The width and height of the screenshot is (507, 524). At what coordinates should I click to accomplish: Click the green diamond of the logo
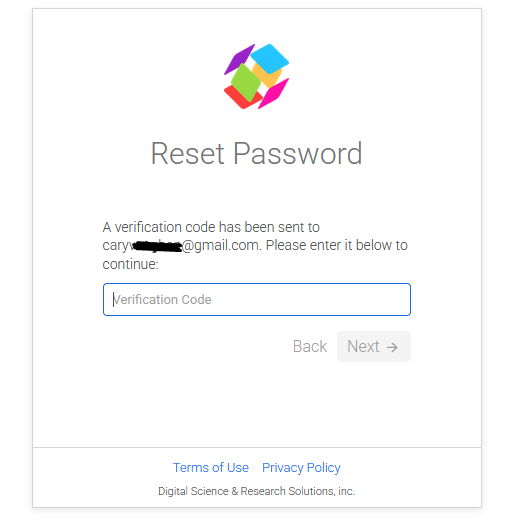[246, 83]
